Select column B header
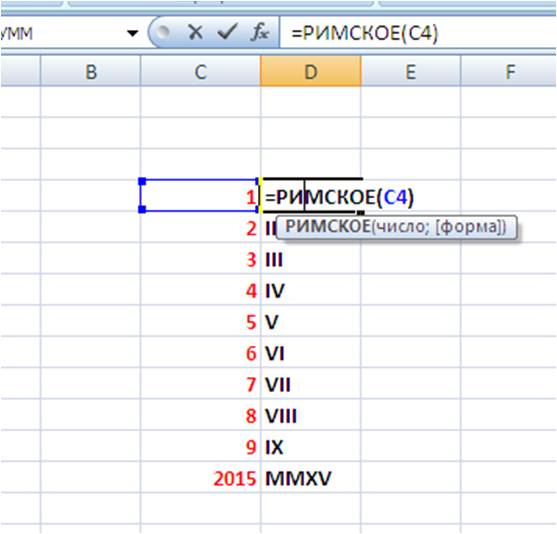557x534 pixels. coord(91,71)
